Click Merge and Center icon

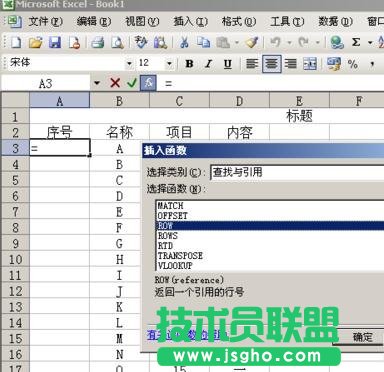pyautogui.click(x=310, y=63)
